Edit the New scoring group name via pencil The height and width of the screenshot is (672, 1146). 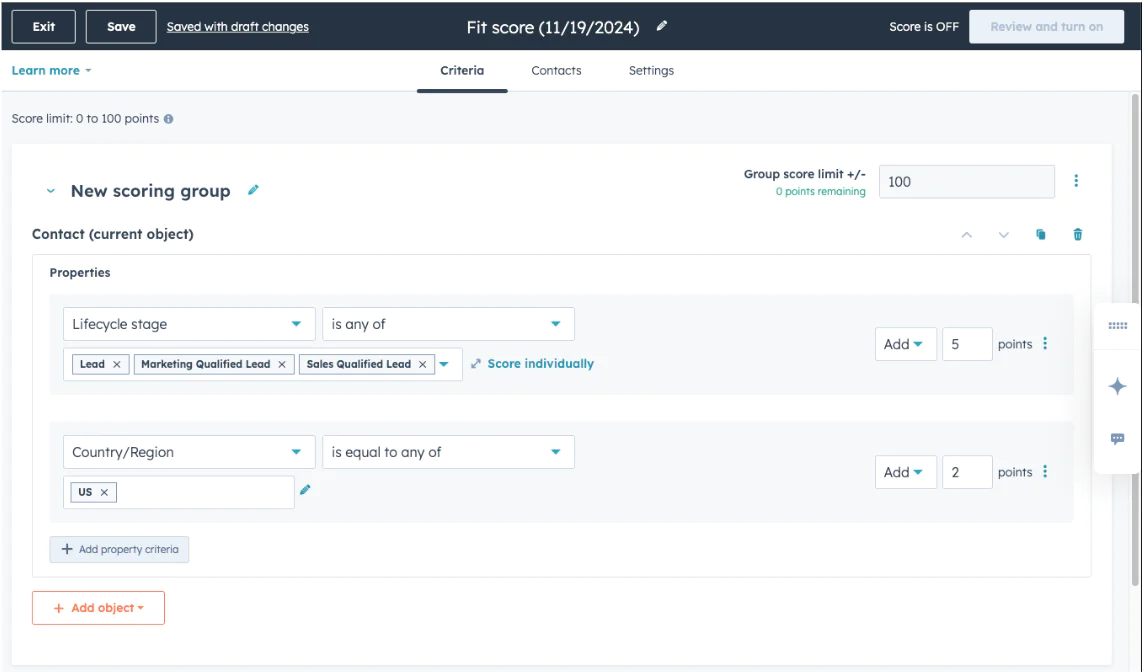click(253, 190)
